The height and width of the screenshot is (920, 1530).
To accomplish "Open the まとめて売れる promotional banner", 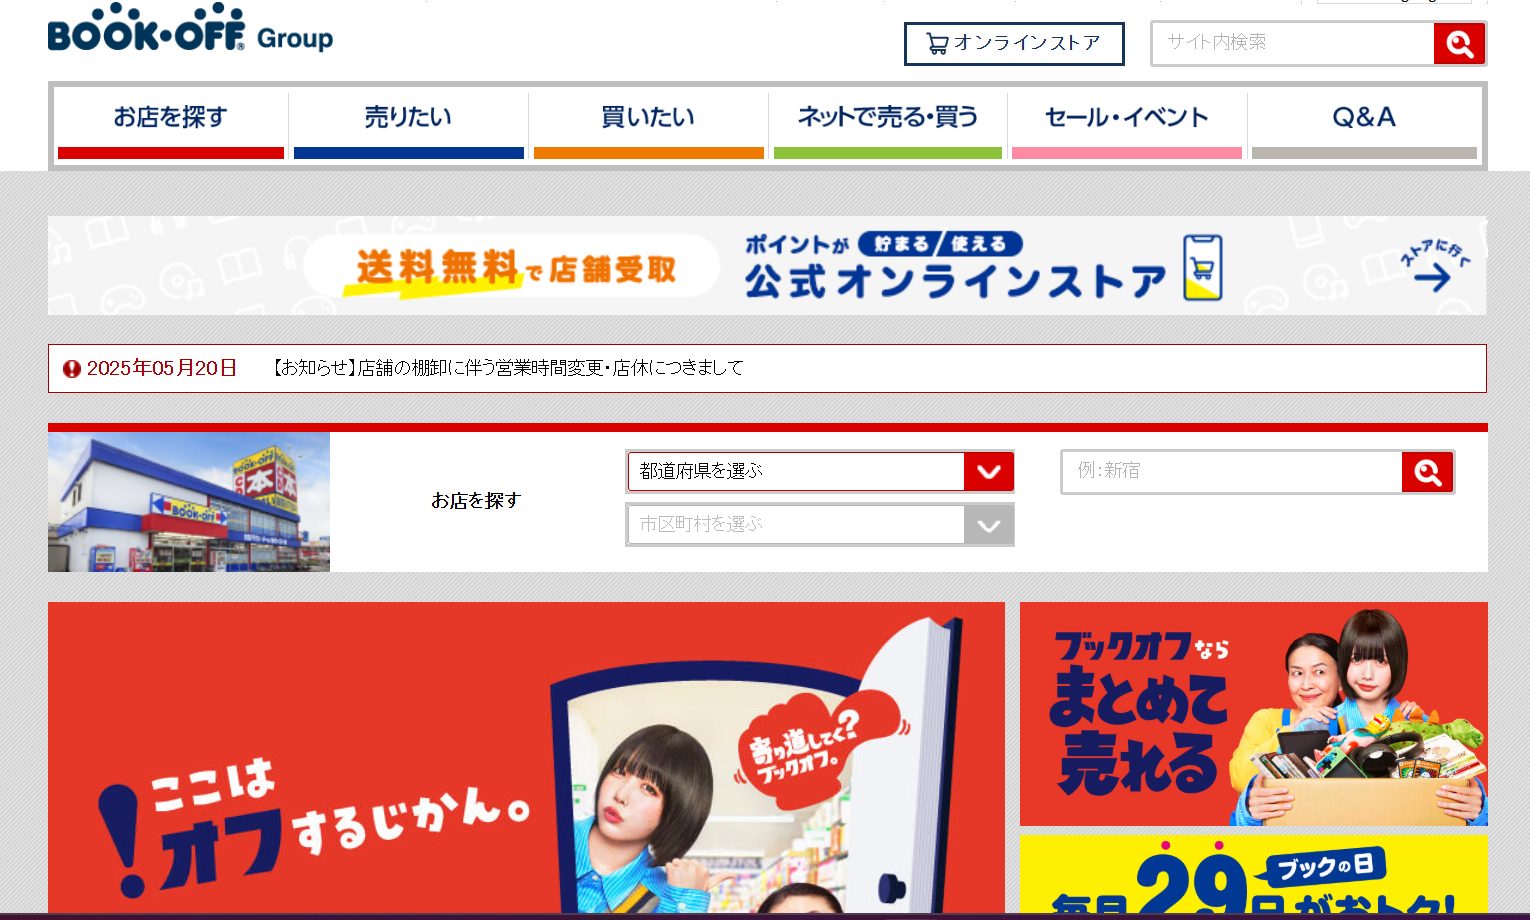I will (1254, 714).
